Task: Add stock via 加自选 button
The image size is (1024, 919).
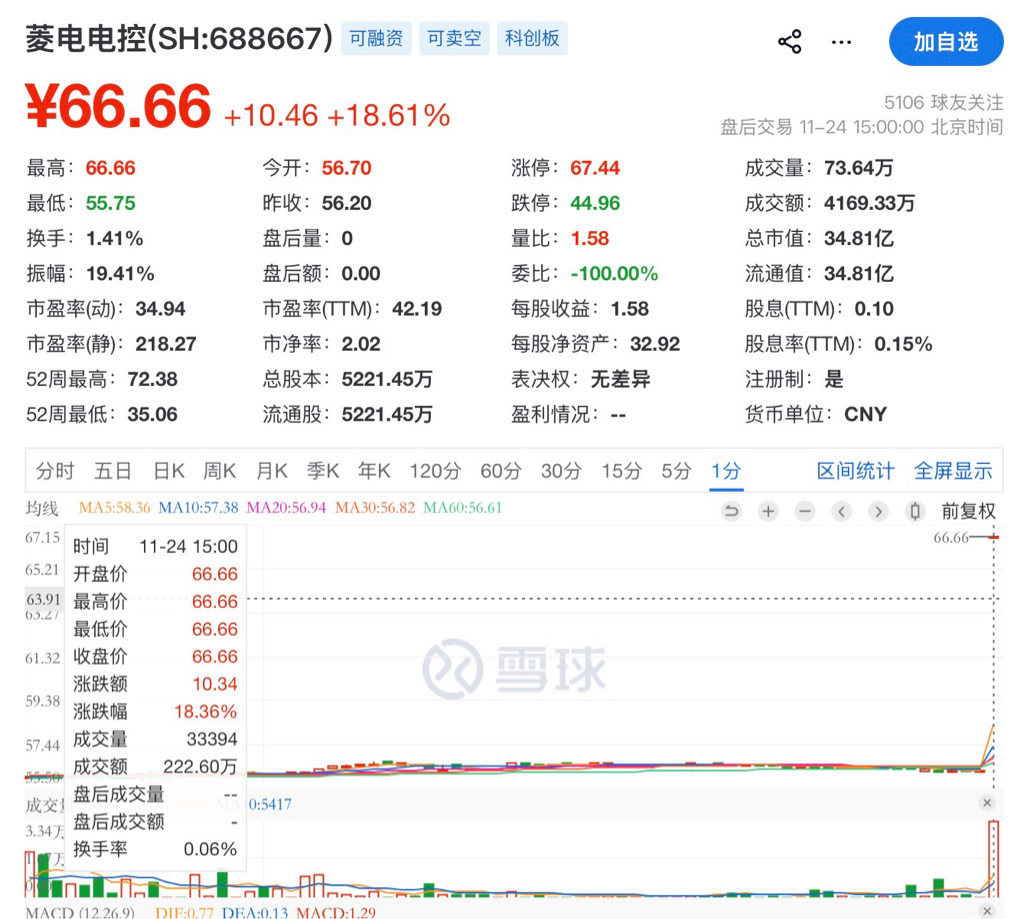Action: point(946,42)
